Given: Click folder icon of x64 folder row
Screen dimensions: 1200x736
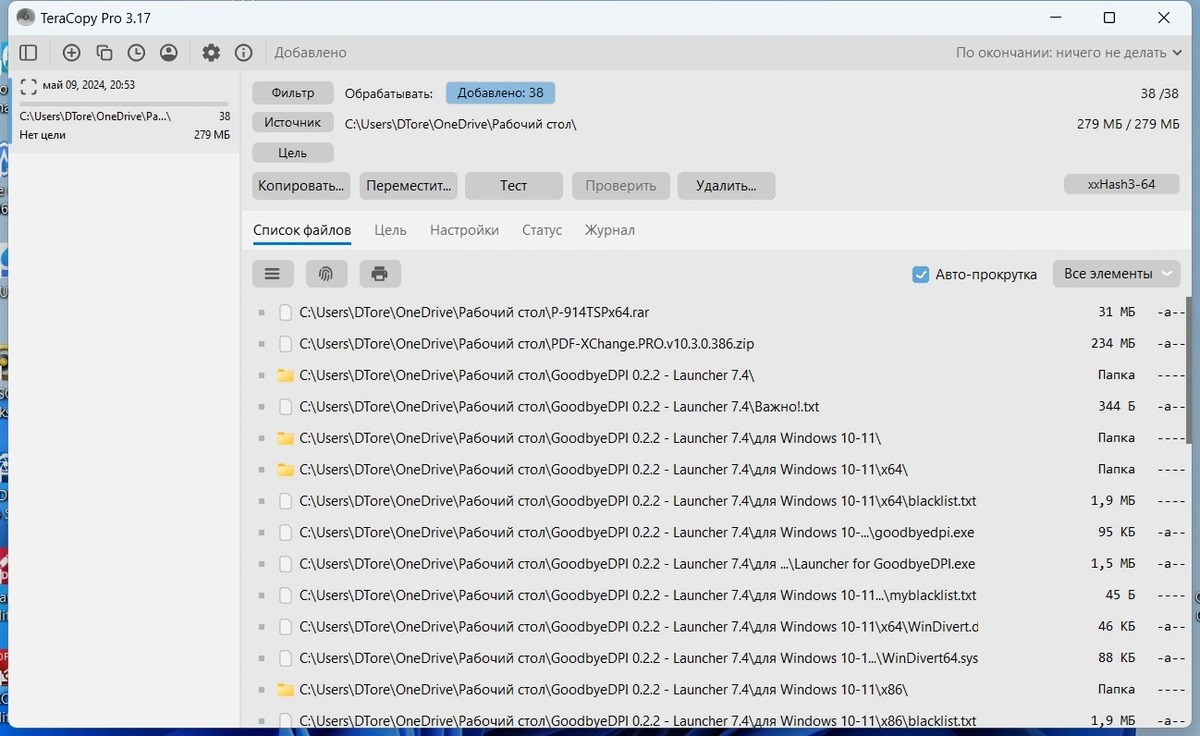Looking at the screenshot, I should pos(285,469).
